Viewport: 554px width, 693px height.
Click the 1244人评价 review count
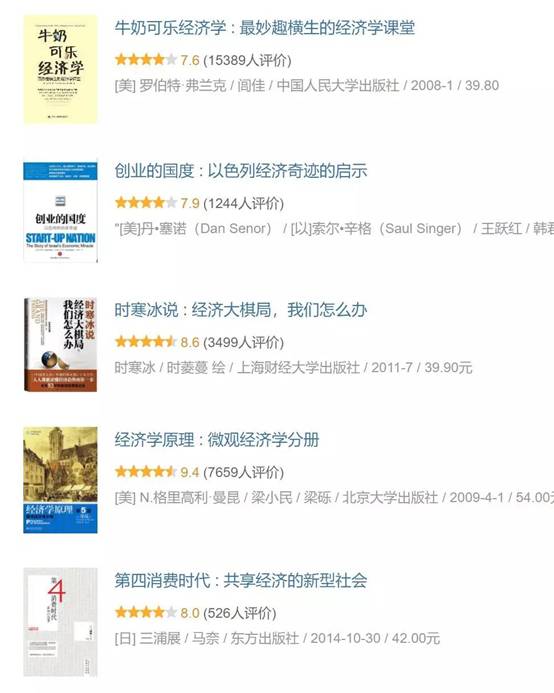243,203
